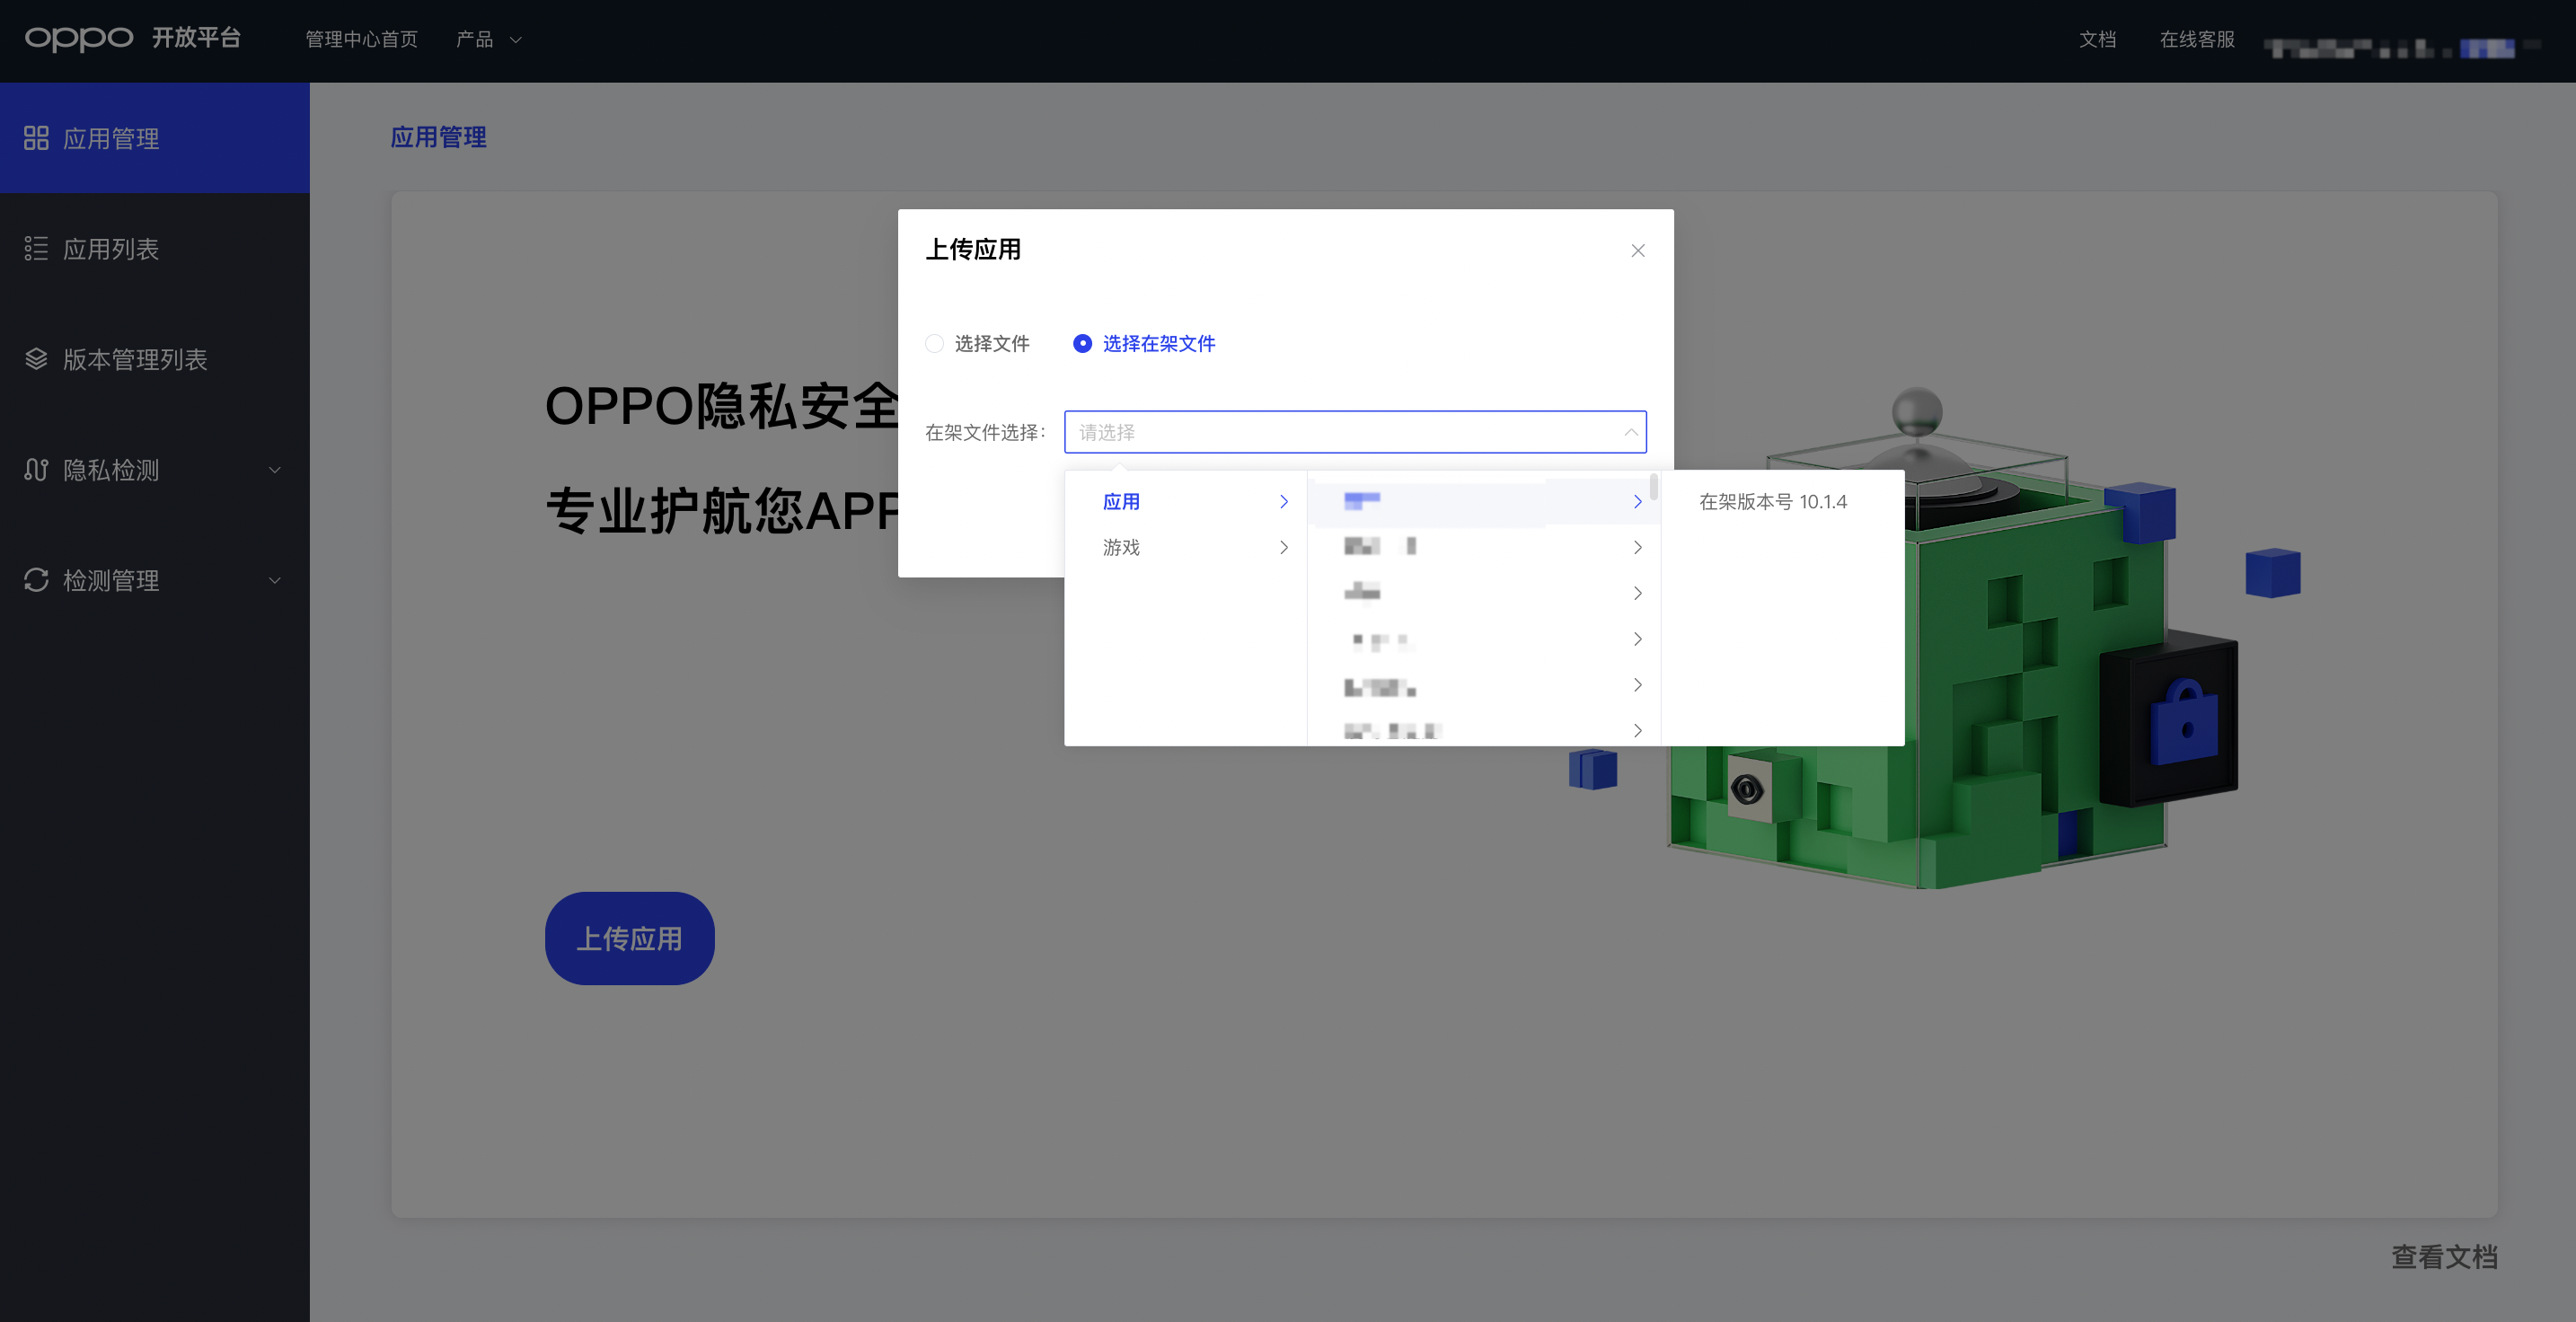
Task: Click the OPPO logo in the header
Action: 78,38
